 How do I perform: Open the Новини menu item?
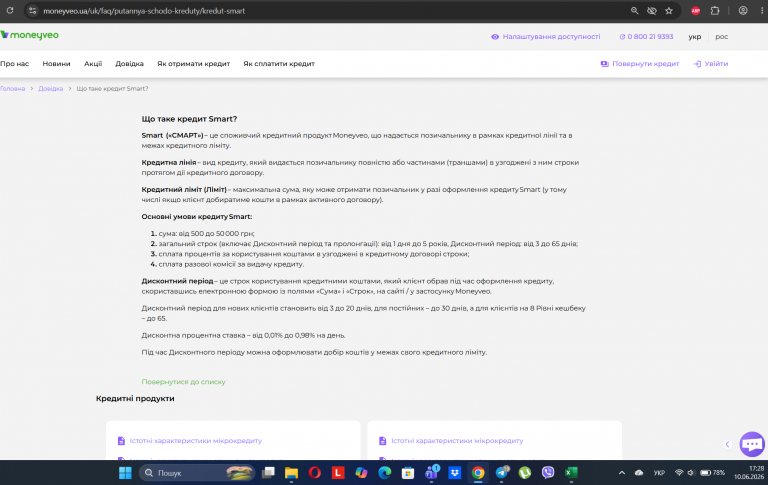click(56, 64)
